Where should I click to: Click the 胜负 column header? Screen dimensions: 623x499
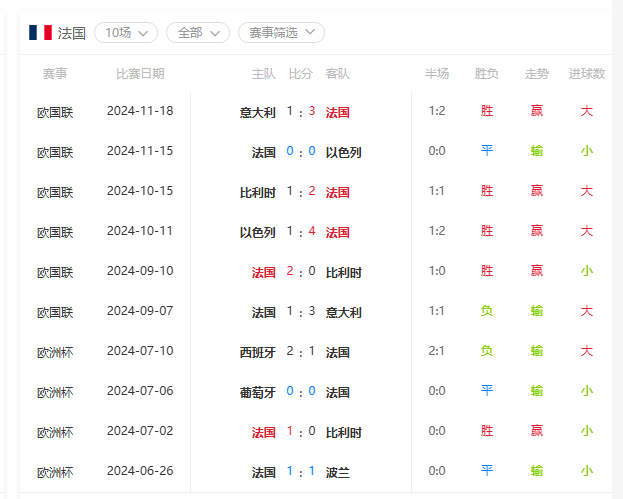(x=486, y=73)
